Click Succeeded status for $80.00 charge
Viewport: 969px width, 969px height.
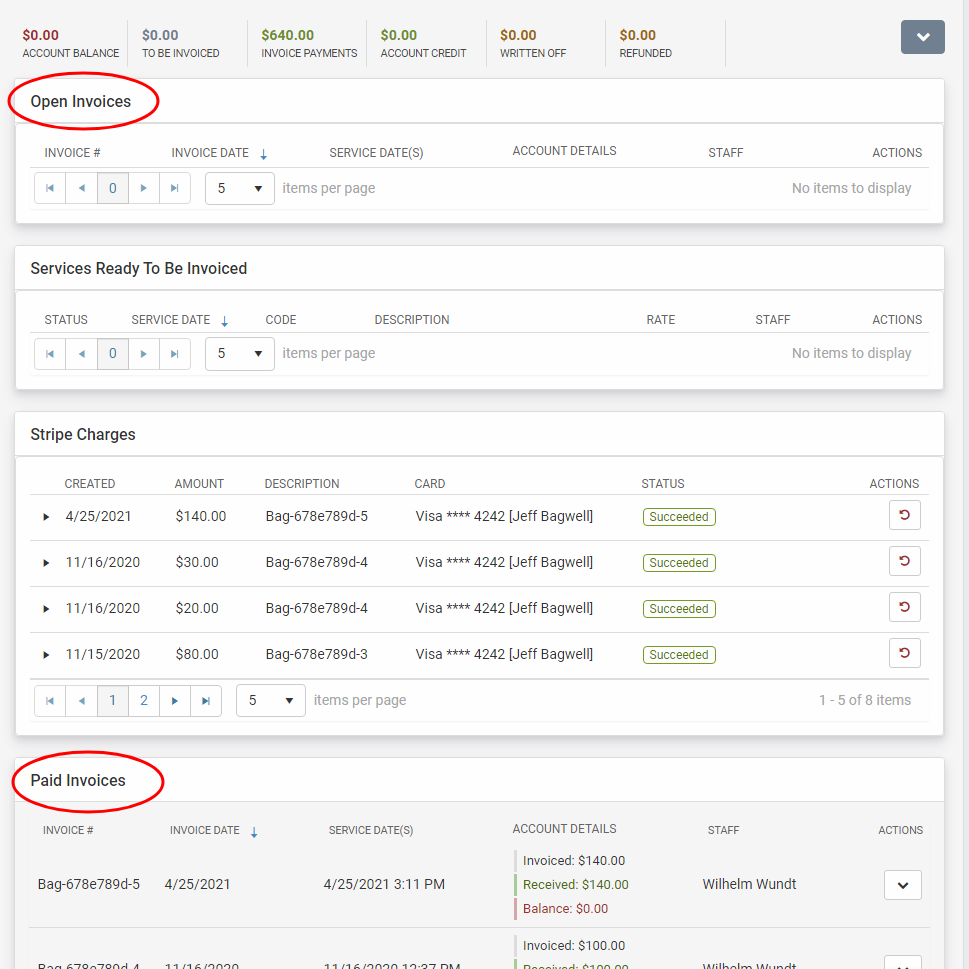pyautogui.click(x=679, y=654)
